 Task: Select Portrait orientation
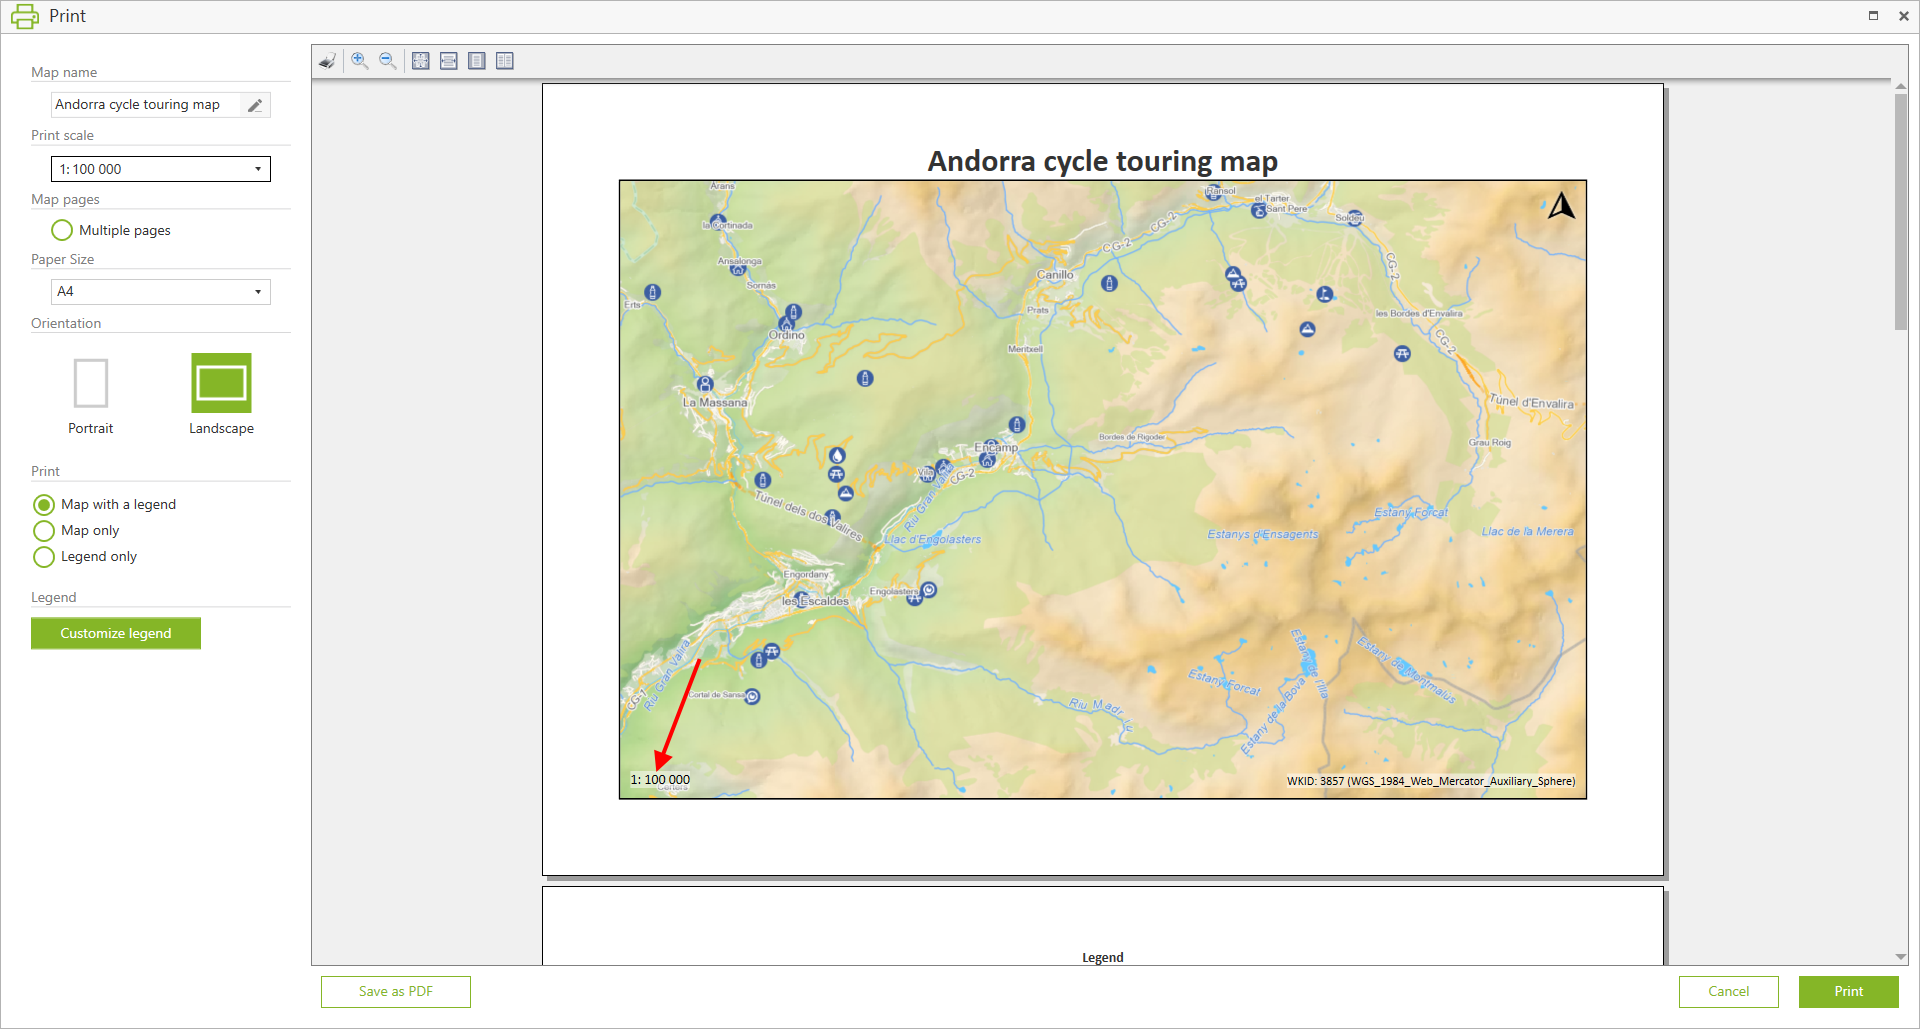point(91,384)
